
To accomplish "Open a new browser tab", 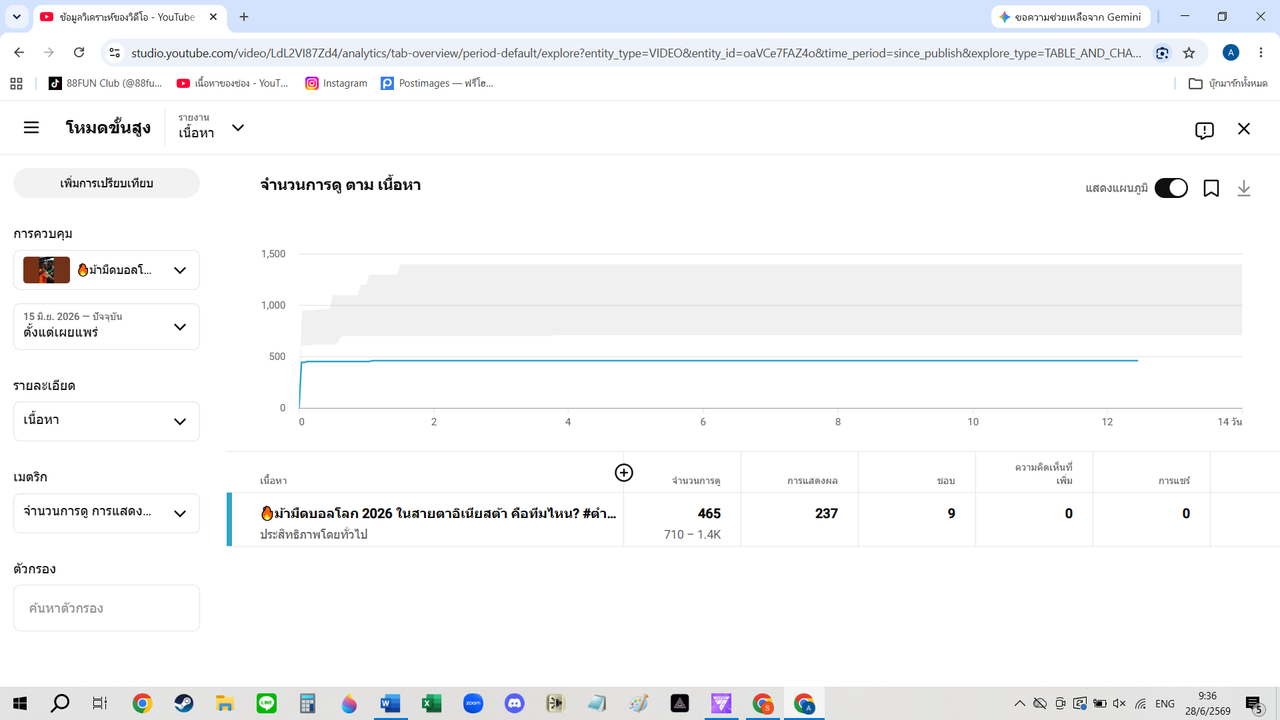I will click(244, 17).
